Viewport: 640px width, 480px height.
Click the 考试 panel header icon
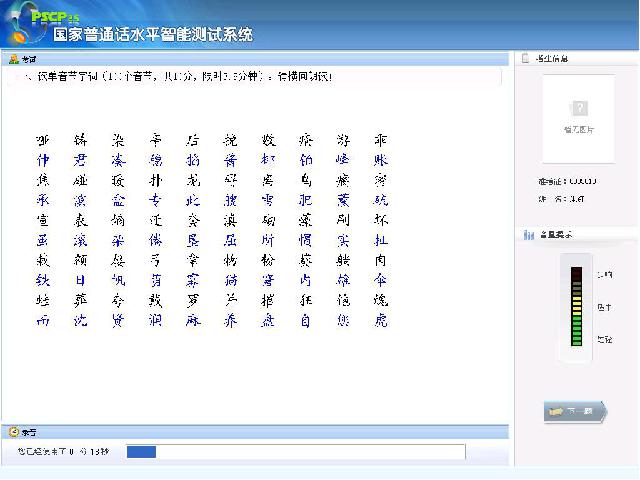[13, 59]
